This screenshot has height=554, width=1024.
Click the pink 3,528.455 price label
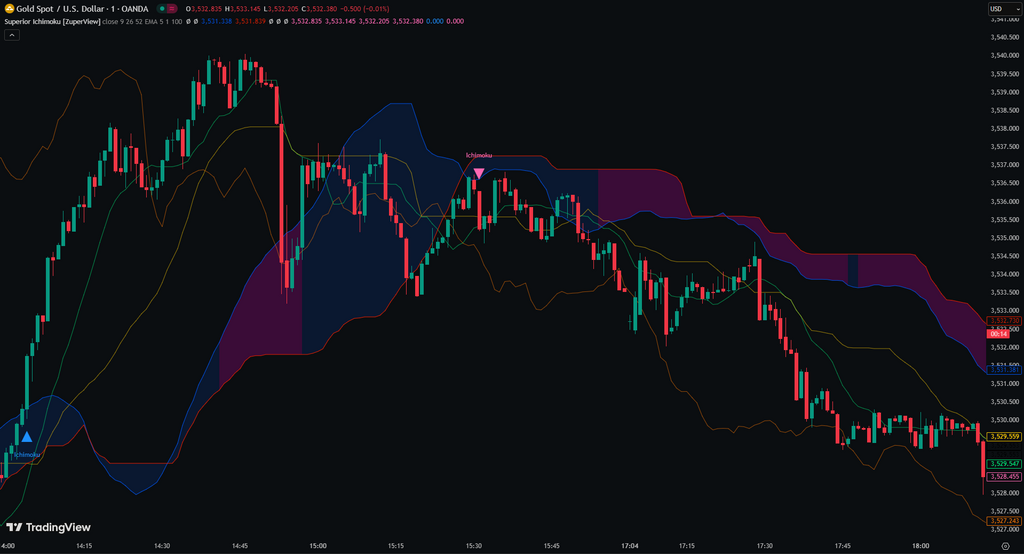click(1004, 477)
